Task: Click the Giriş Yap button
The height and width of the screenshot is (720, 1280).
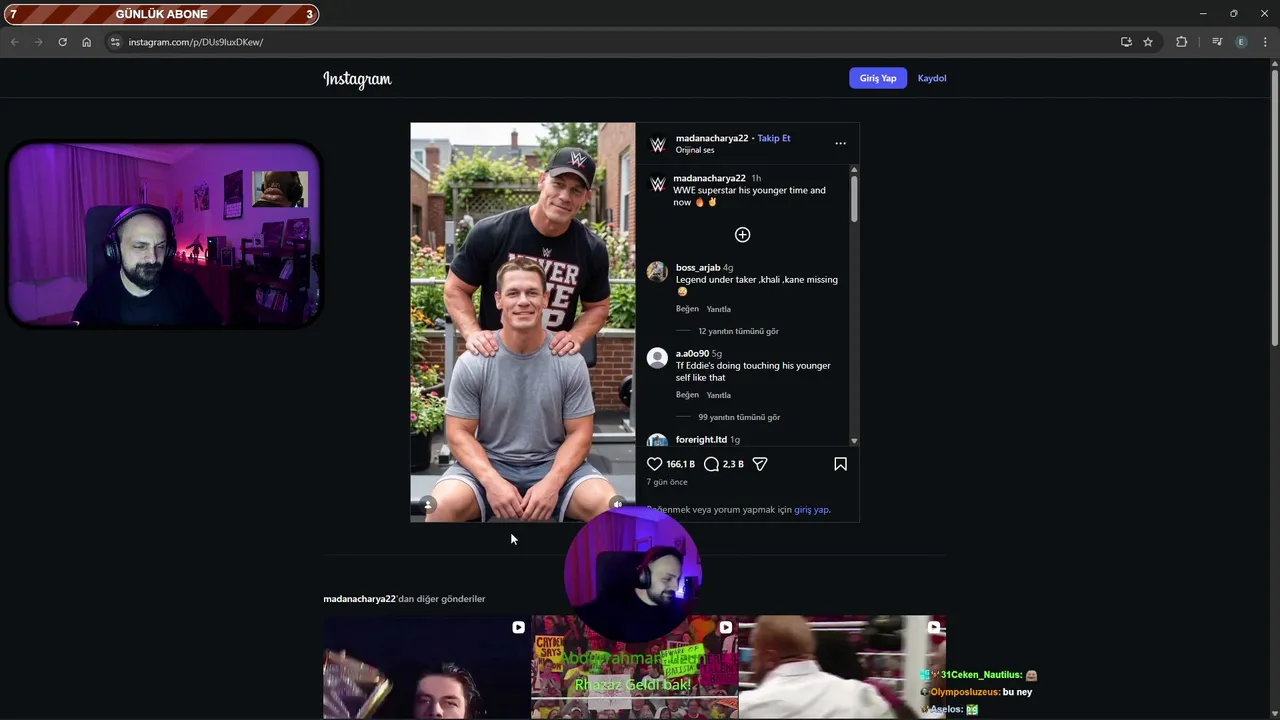Action: coord(878,78)
